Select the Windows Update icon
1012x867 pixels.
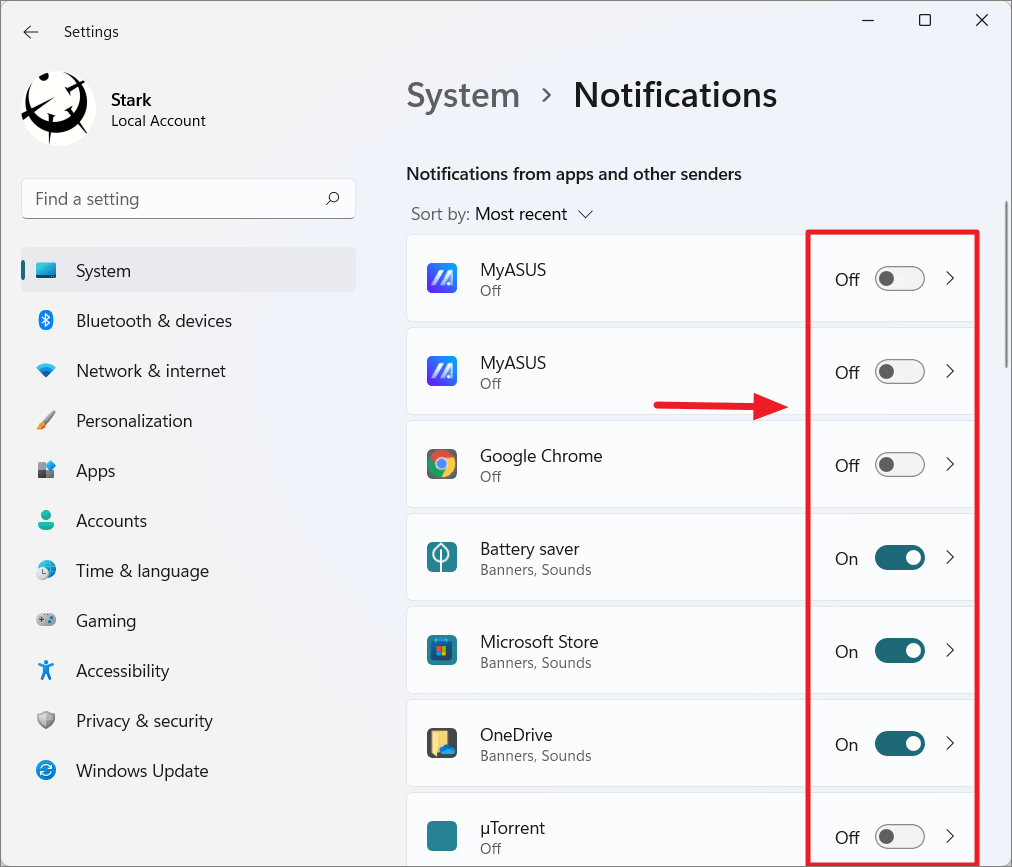pyautogui.click(x=46, y=770)
